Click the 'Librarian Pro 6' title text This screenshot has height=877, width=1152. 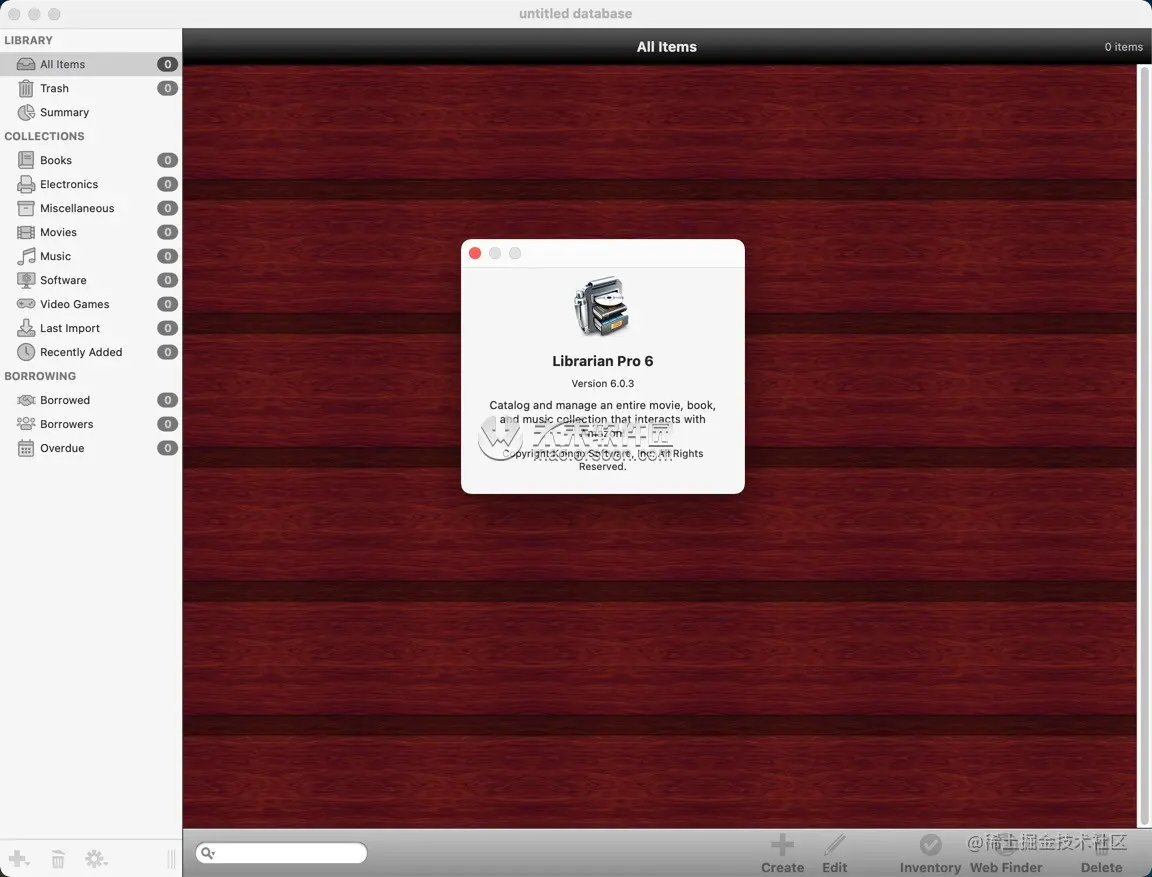pos(602,361)
